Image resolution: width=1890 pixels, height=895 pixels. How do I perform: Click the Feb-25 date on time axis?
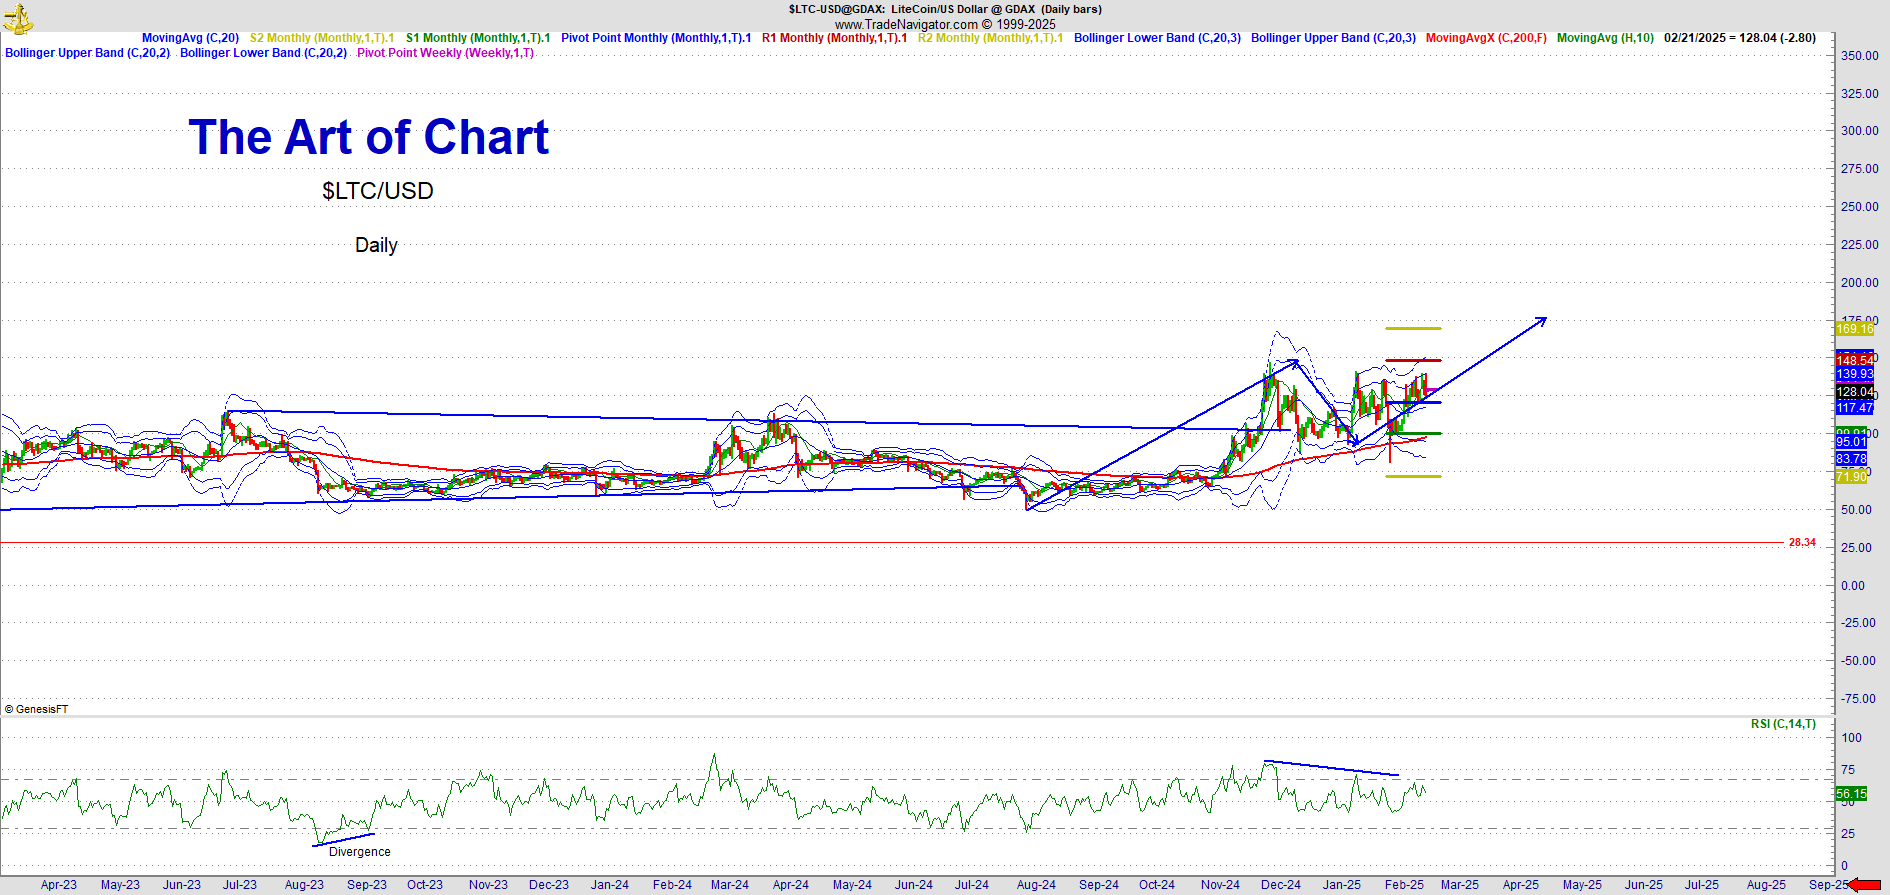1404,885
